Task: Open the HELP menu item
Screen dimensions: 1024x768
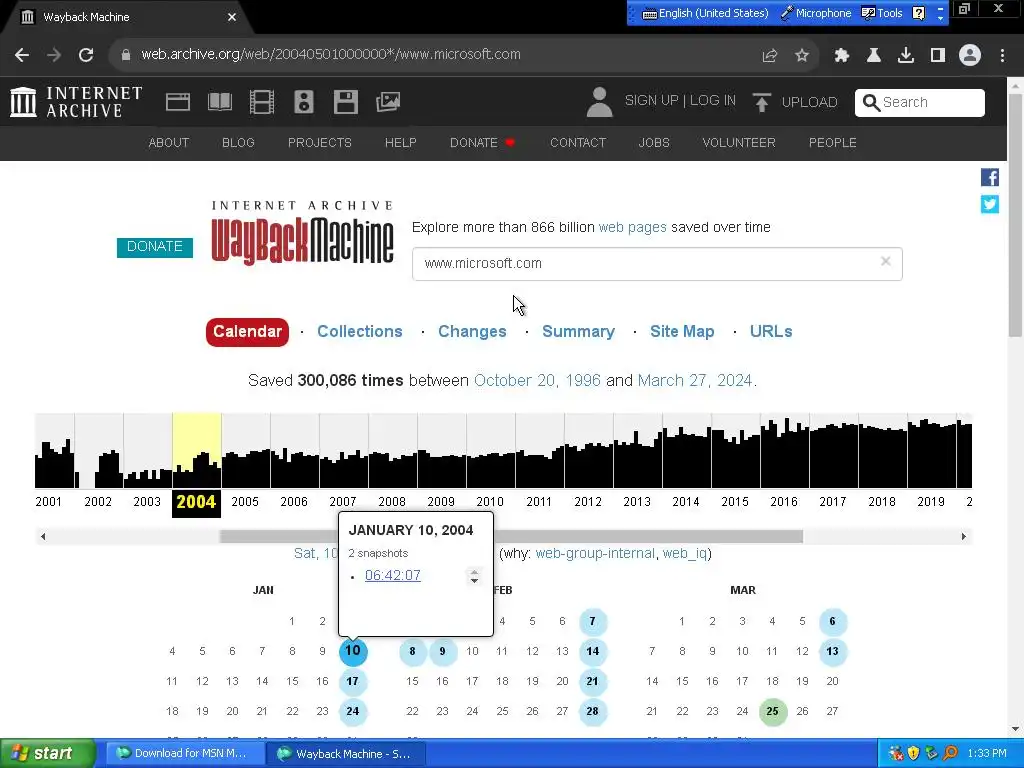Action: [400, 142]
